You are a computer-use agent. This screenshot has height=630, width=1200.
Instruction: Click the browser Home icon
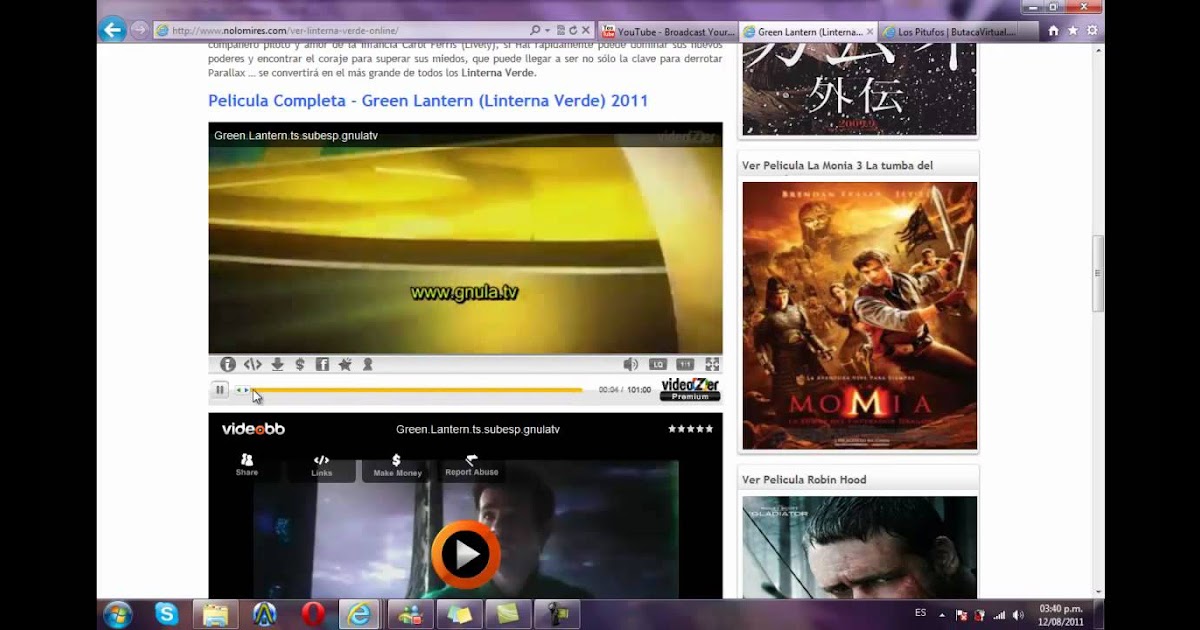(x=1053, y=31)
